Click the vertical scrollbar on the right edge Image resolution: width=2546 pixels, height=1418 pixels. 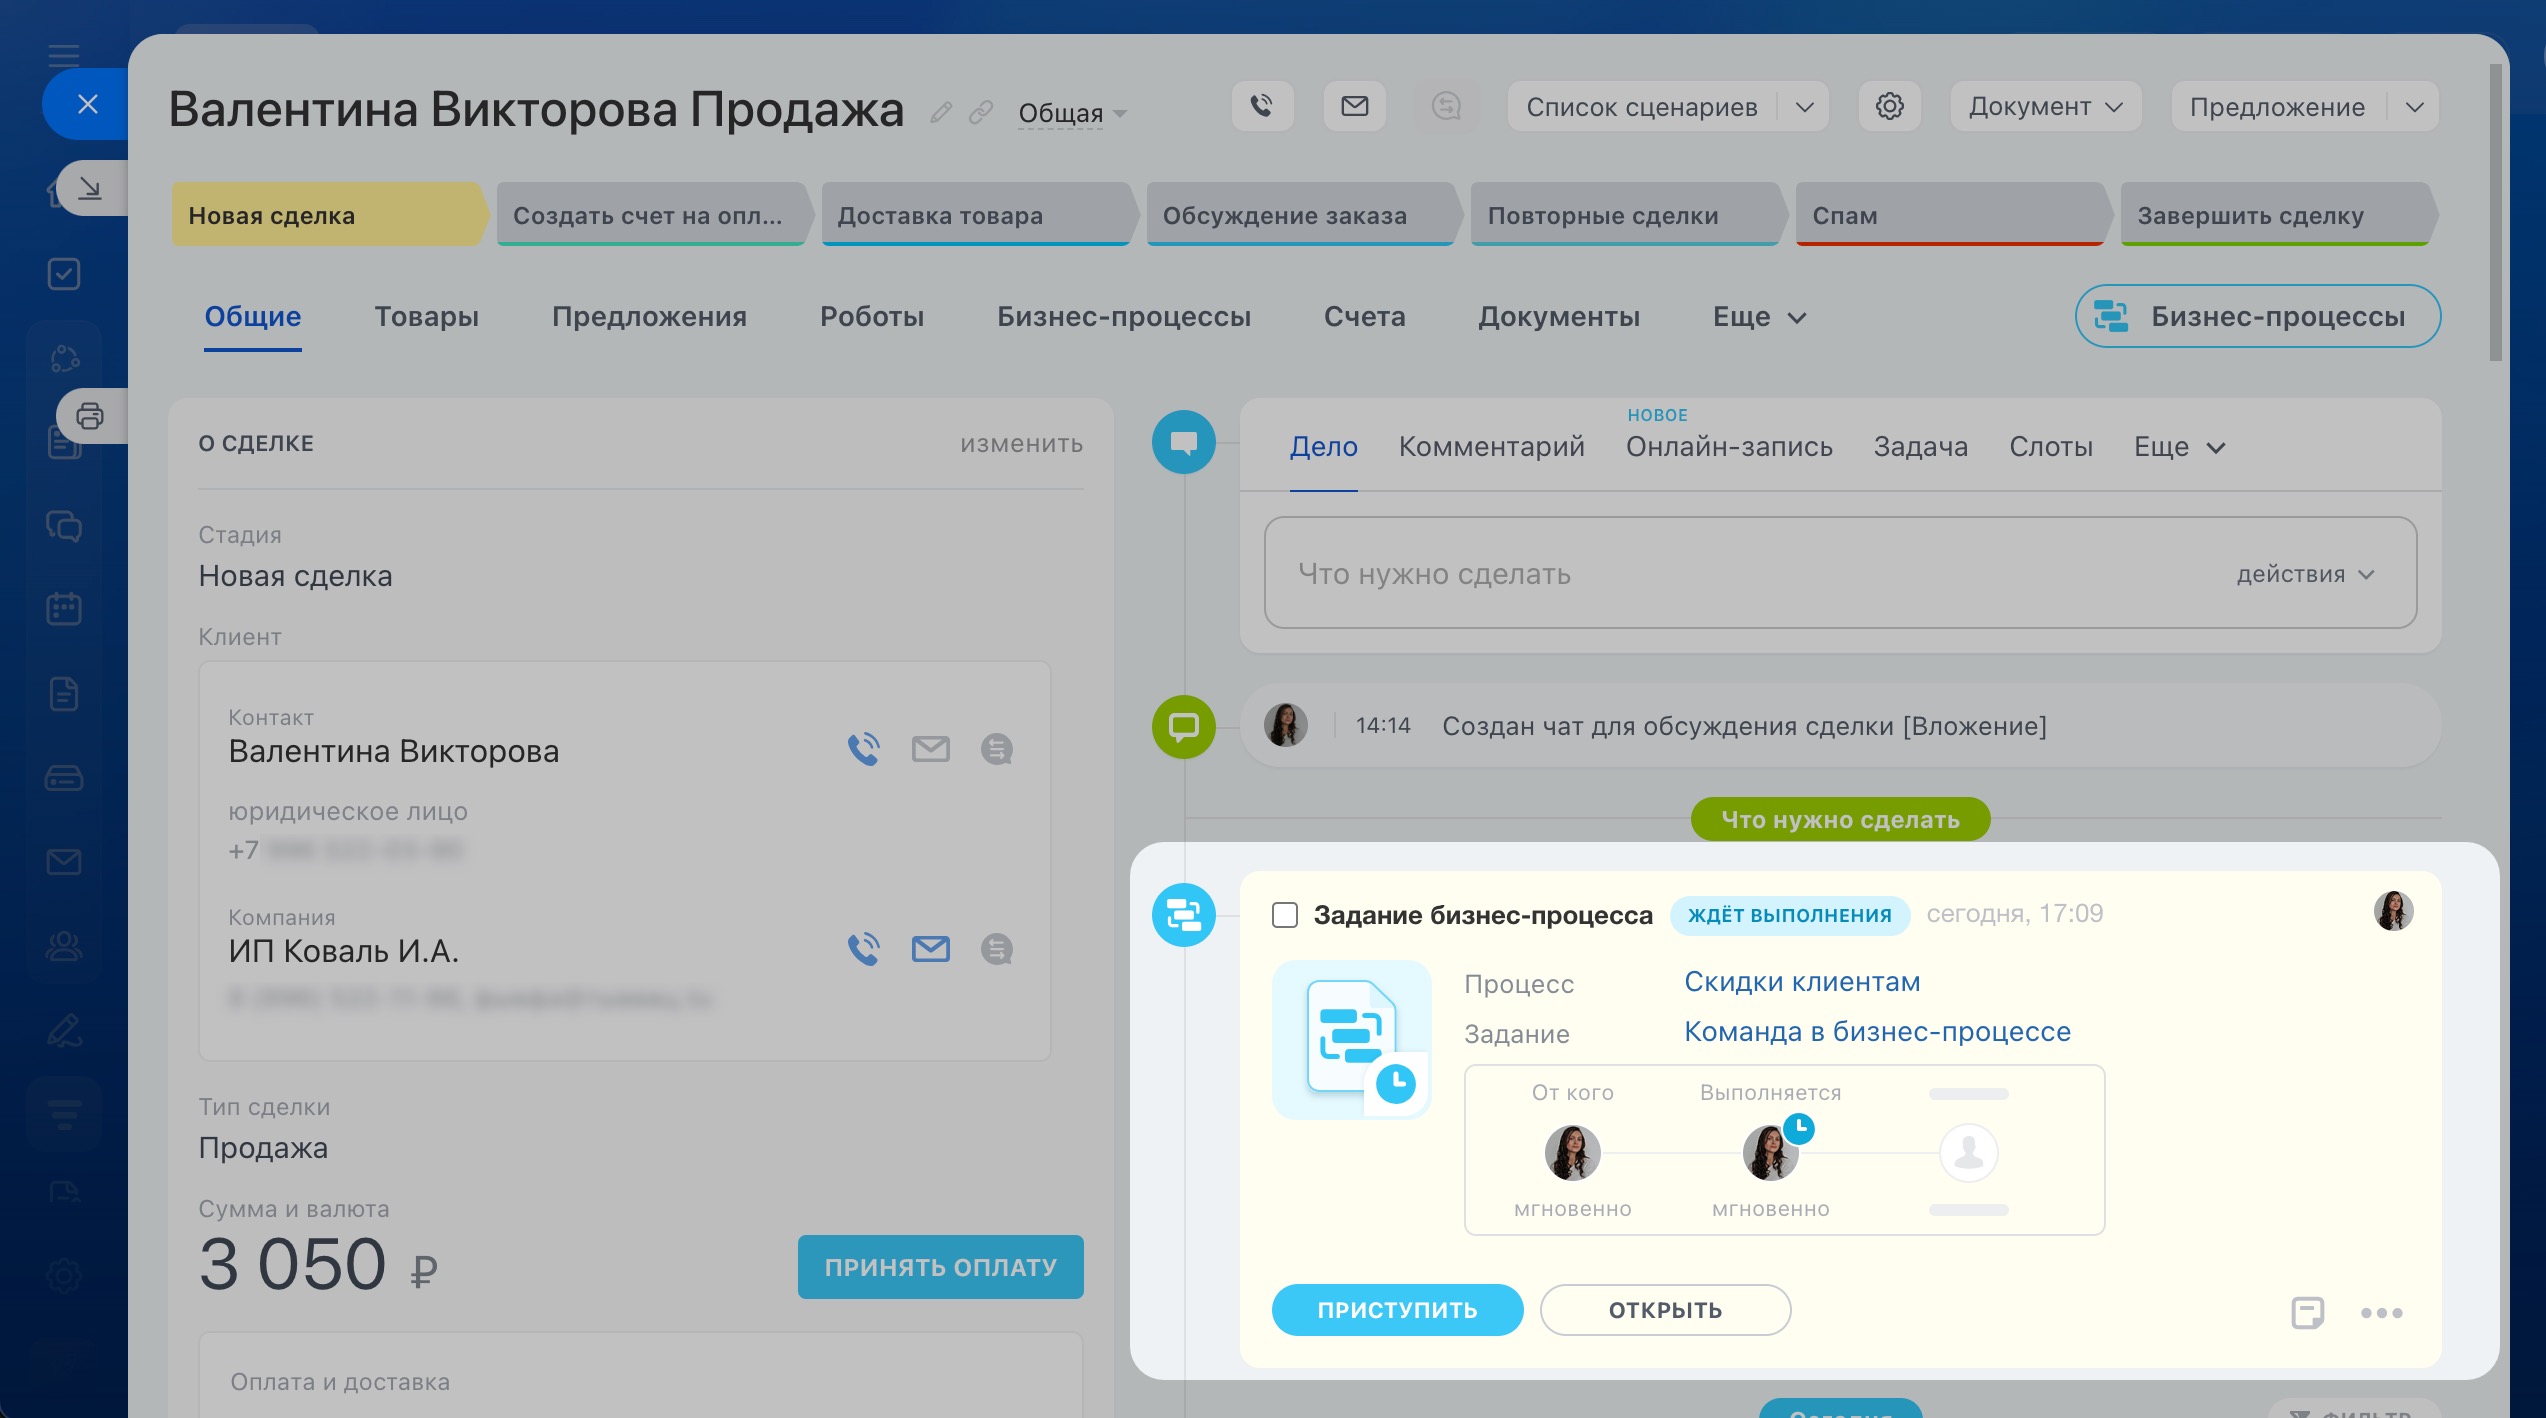tap(2496, 212)
